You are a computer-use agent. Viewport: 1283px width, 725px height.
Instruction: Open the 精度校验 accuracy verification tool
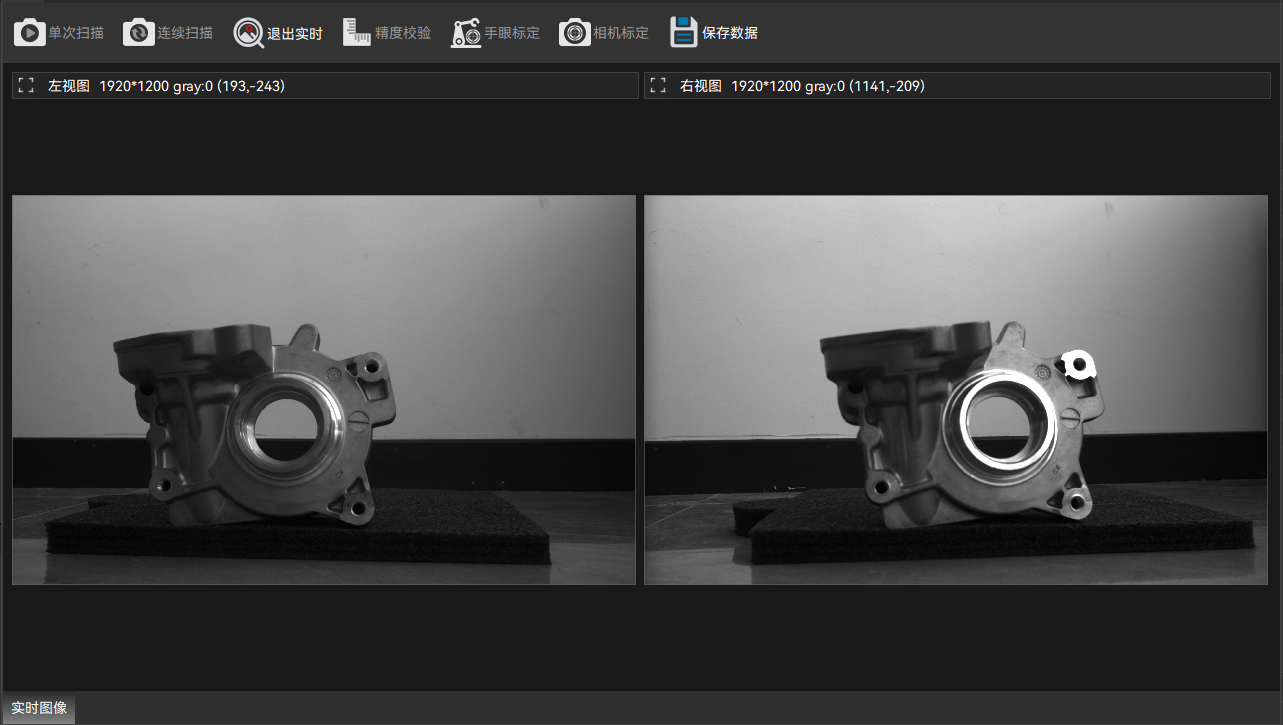tap(356, 31)
